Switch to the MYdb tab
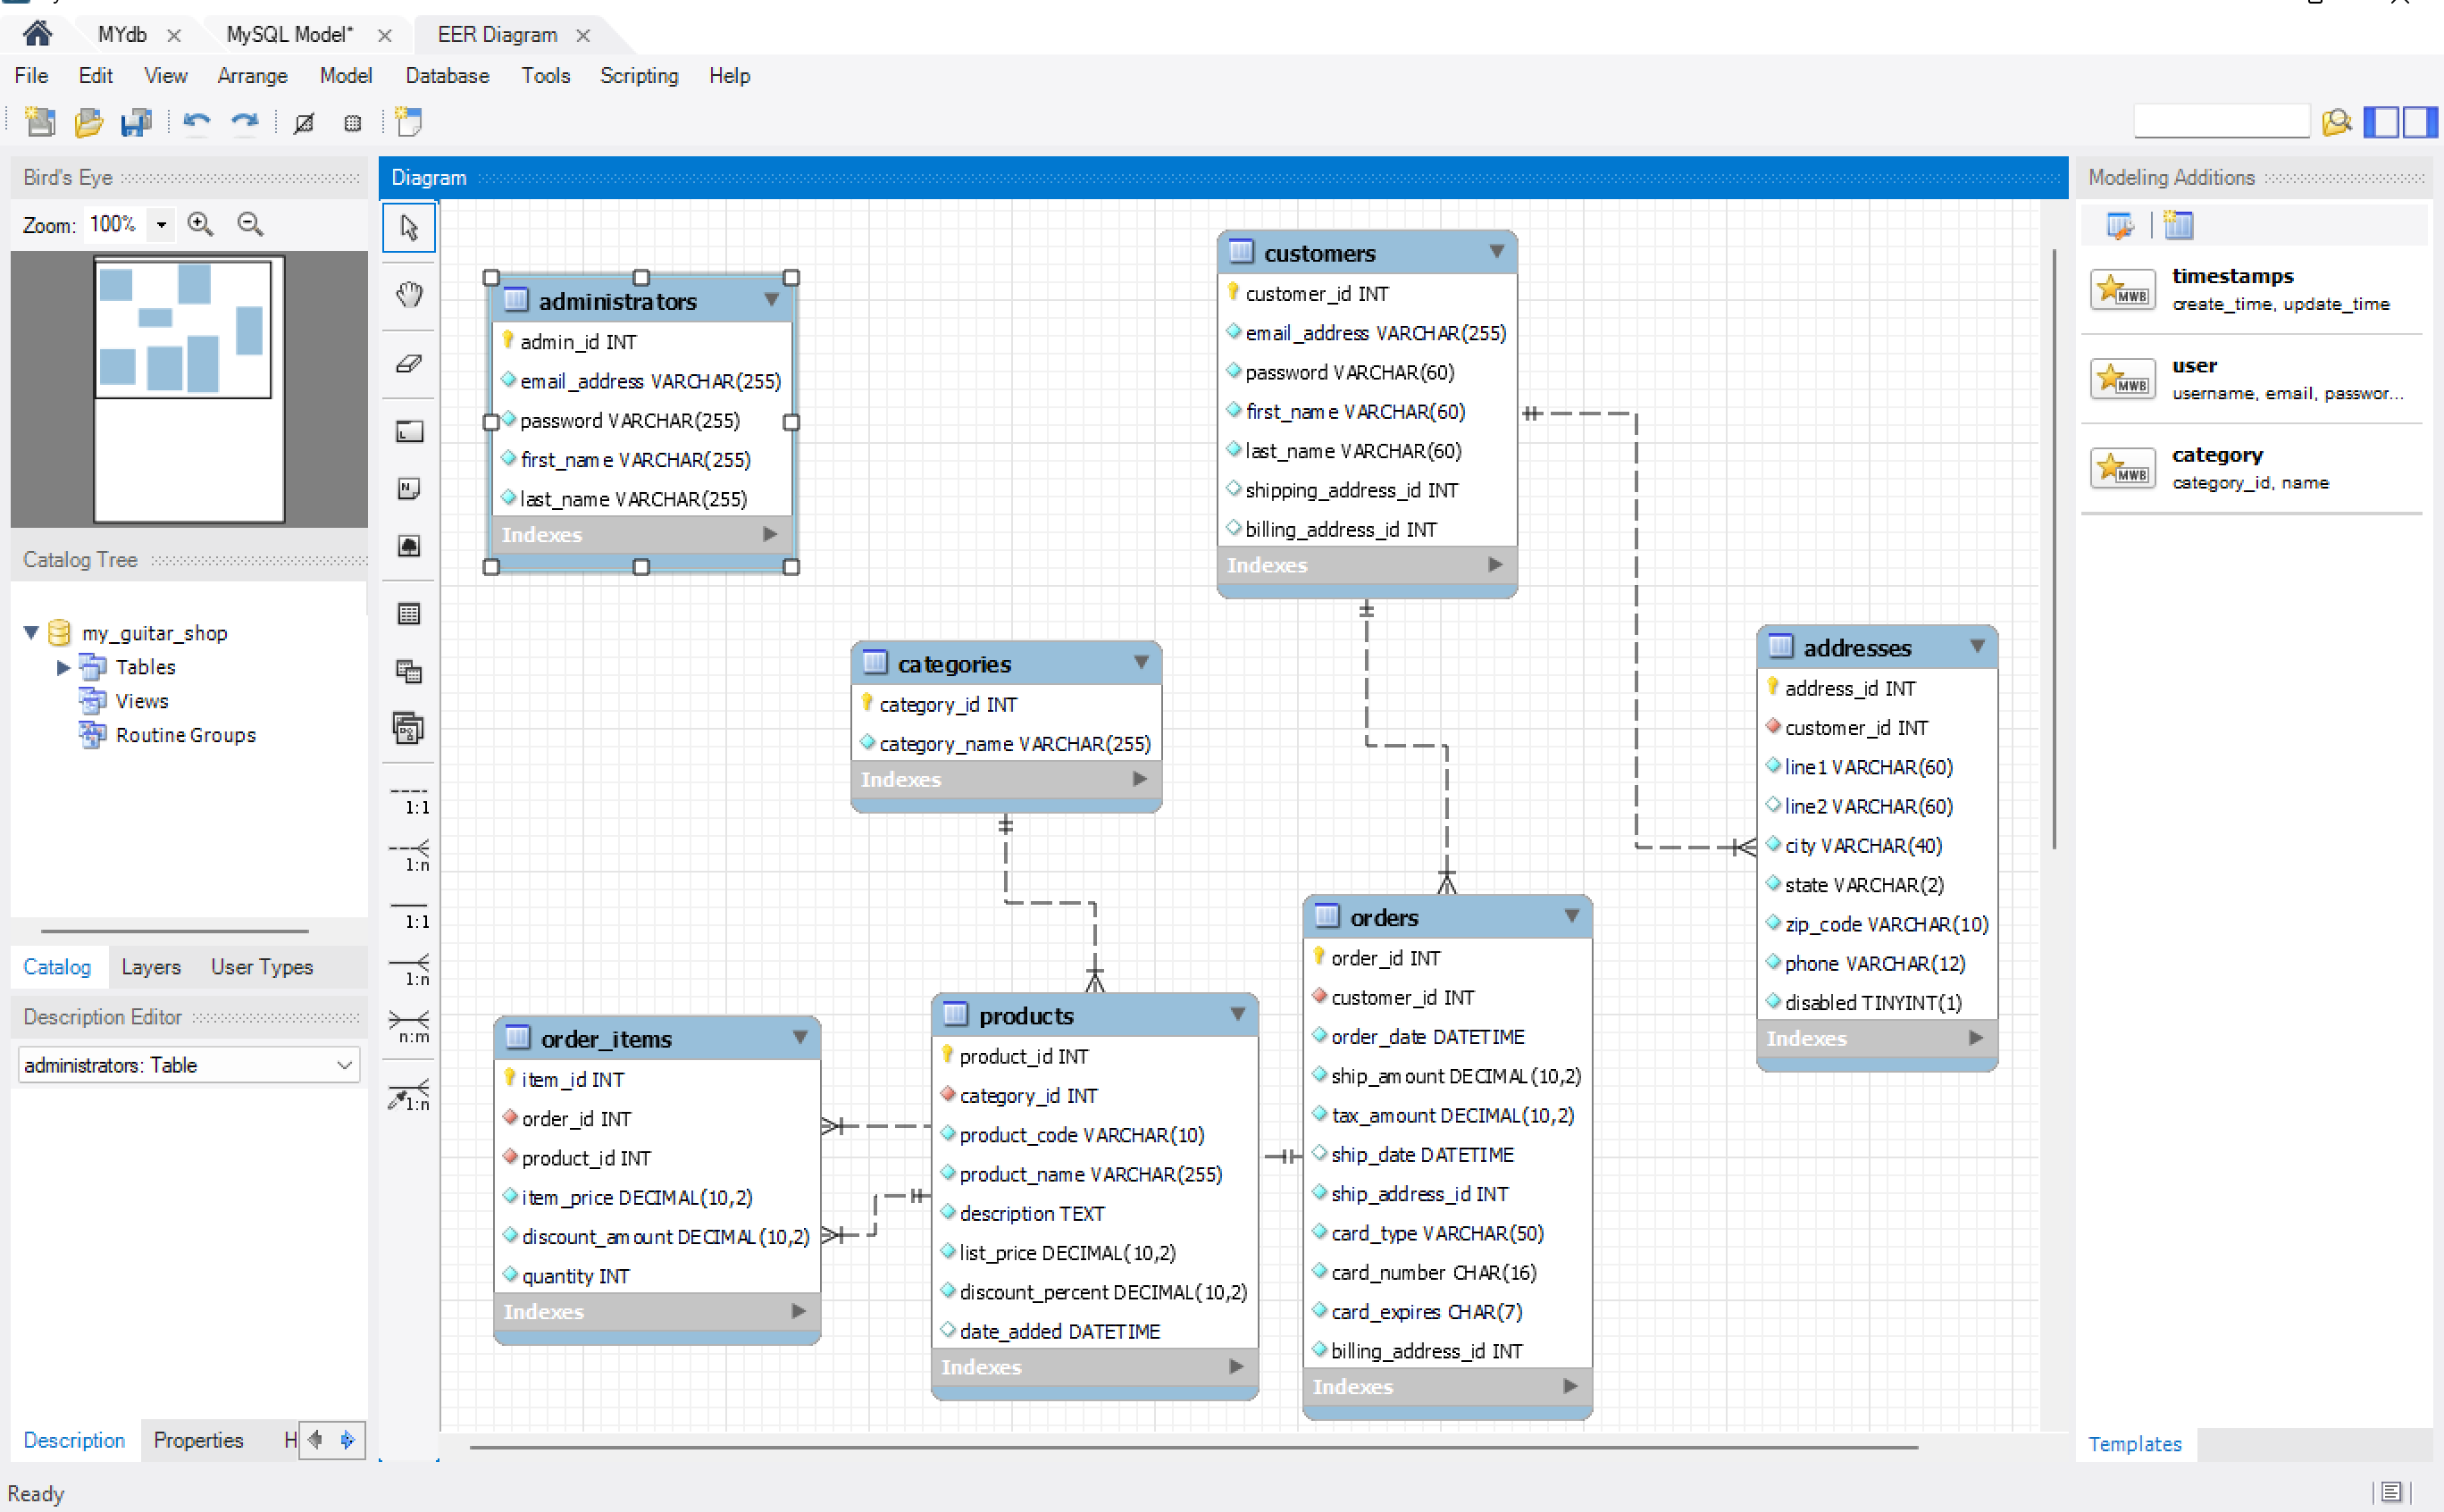Screen dimensions: 2444x1512 point(122,35)
